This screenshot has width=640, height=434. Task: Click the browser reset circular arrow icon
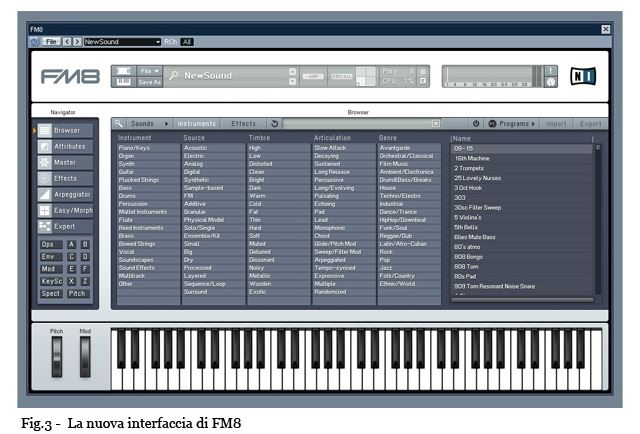274,124
